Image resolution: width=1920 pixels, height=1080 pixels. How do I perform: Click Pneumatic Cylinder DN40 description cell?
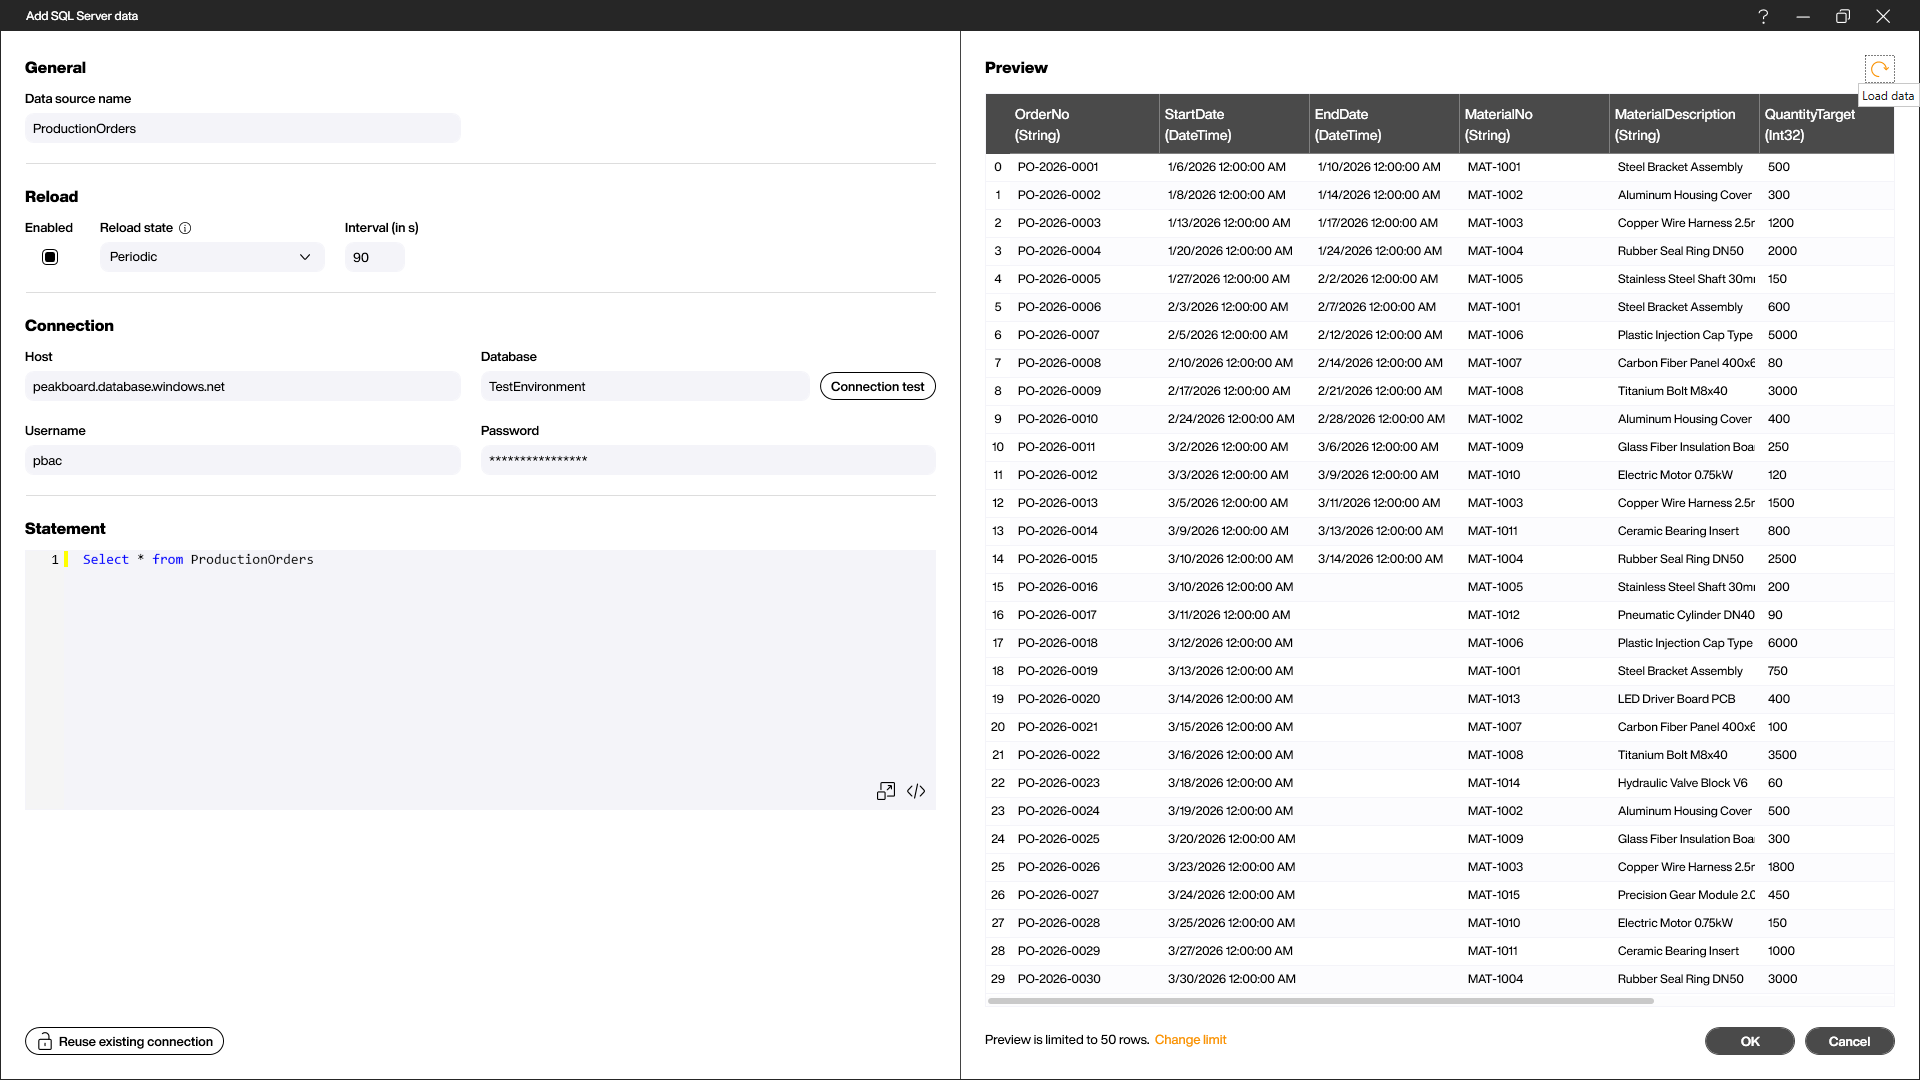(x=1686, y=615)
